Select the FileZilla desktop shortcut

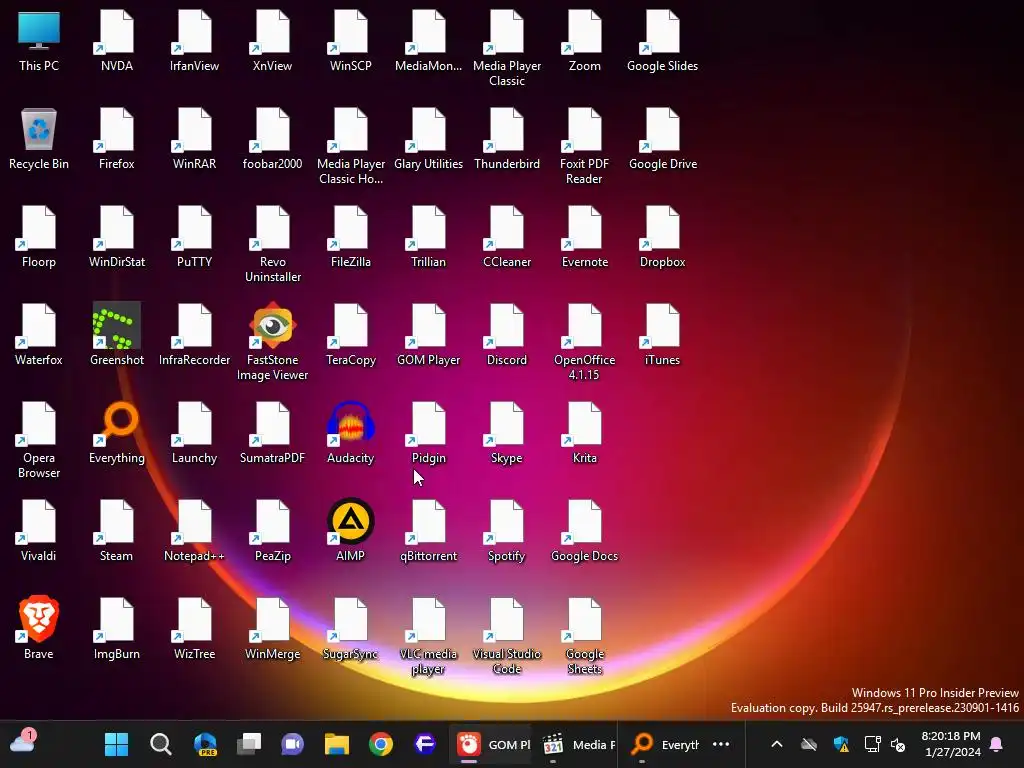[351, 236]
